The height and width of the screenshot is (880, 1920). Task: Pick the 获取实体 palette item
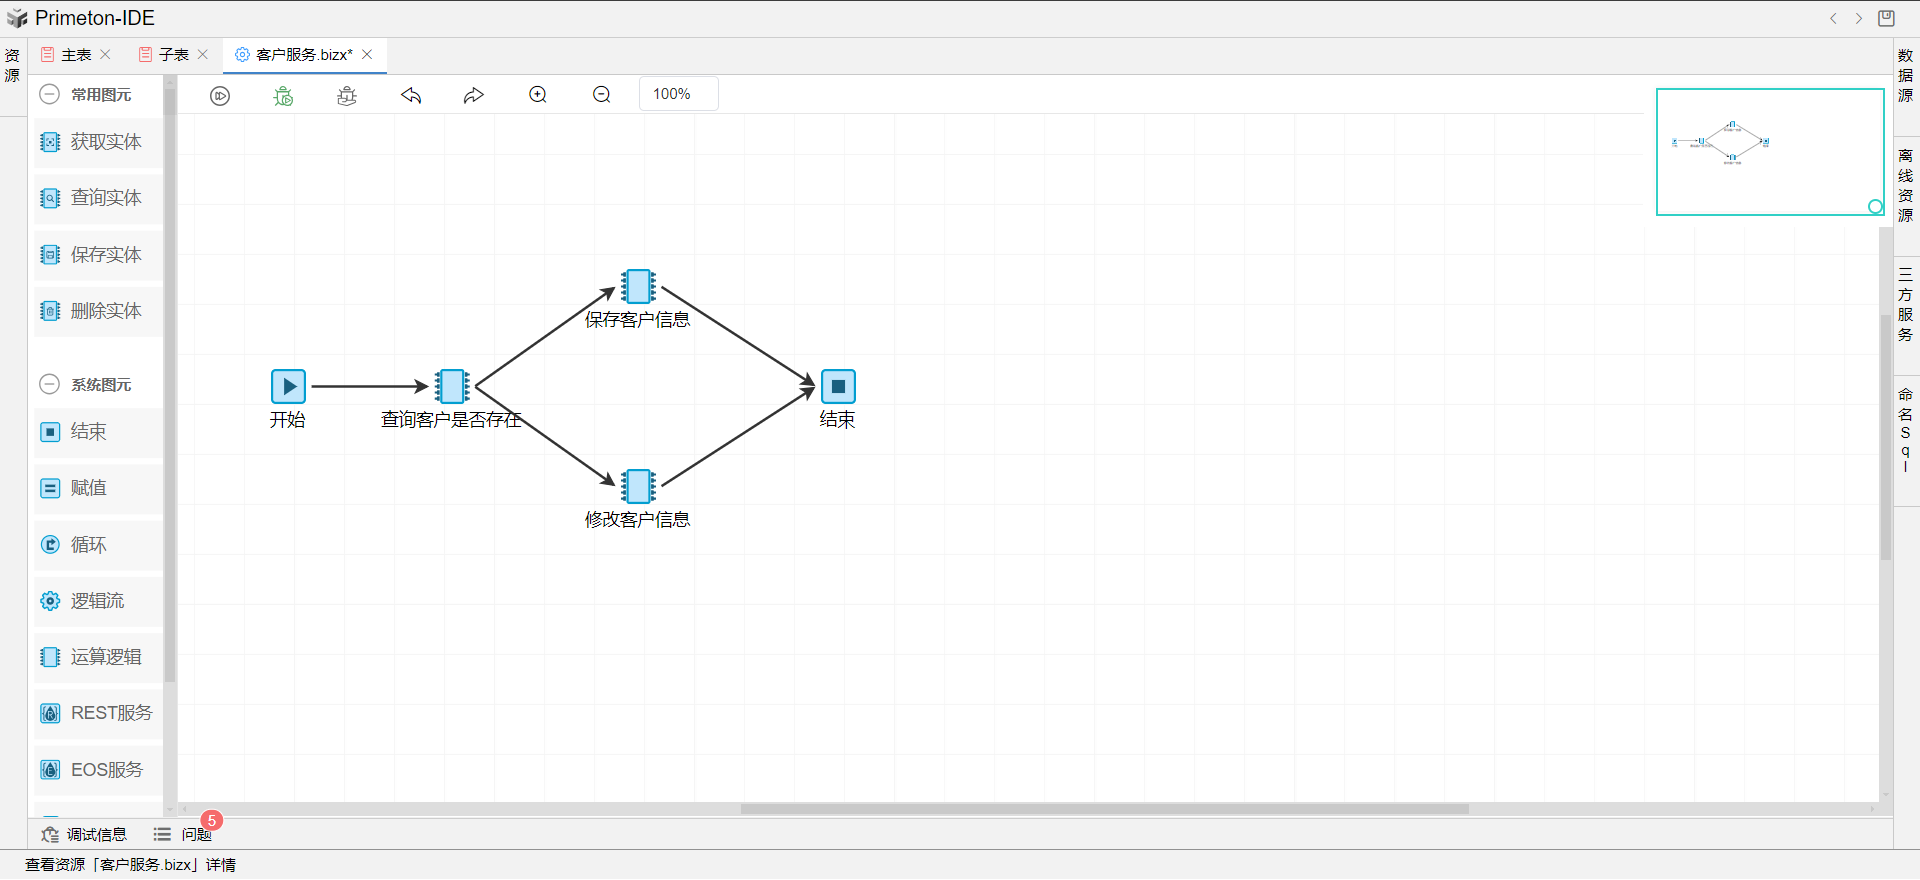[x=98, y=142]
